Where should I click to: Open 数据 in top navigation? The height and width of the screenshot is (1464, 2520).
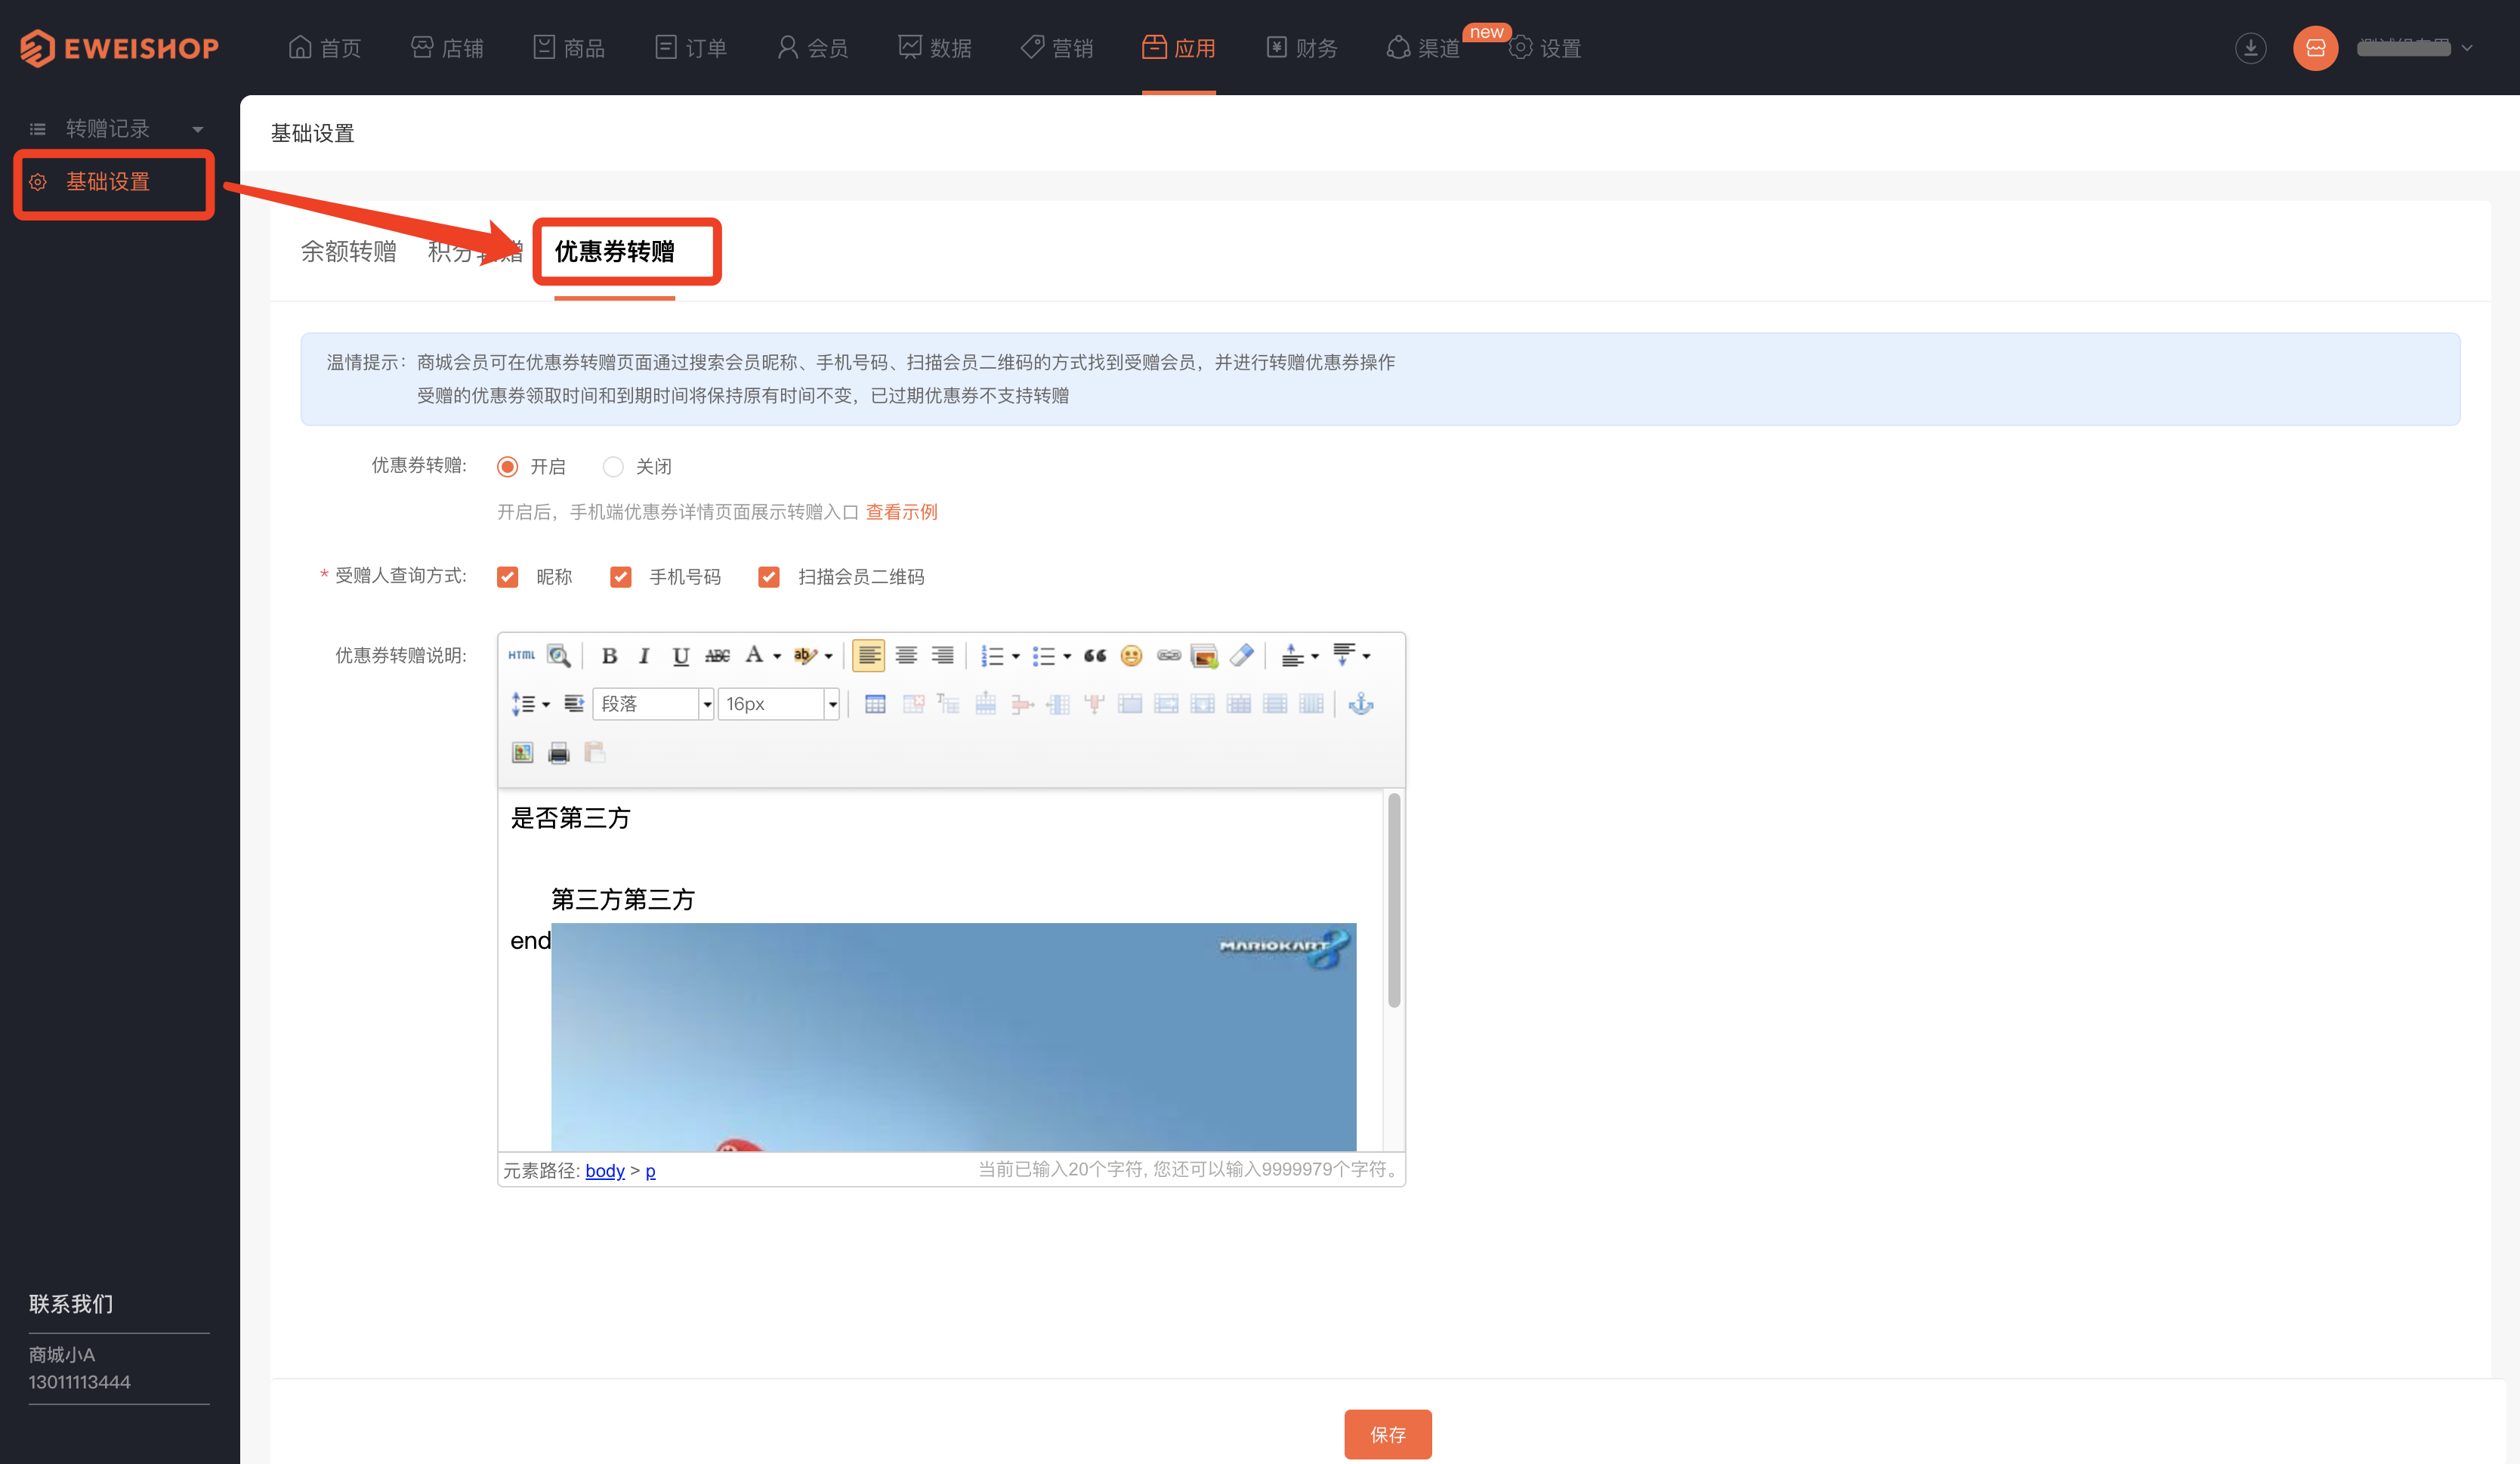click(935, 48)
